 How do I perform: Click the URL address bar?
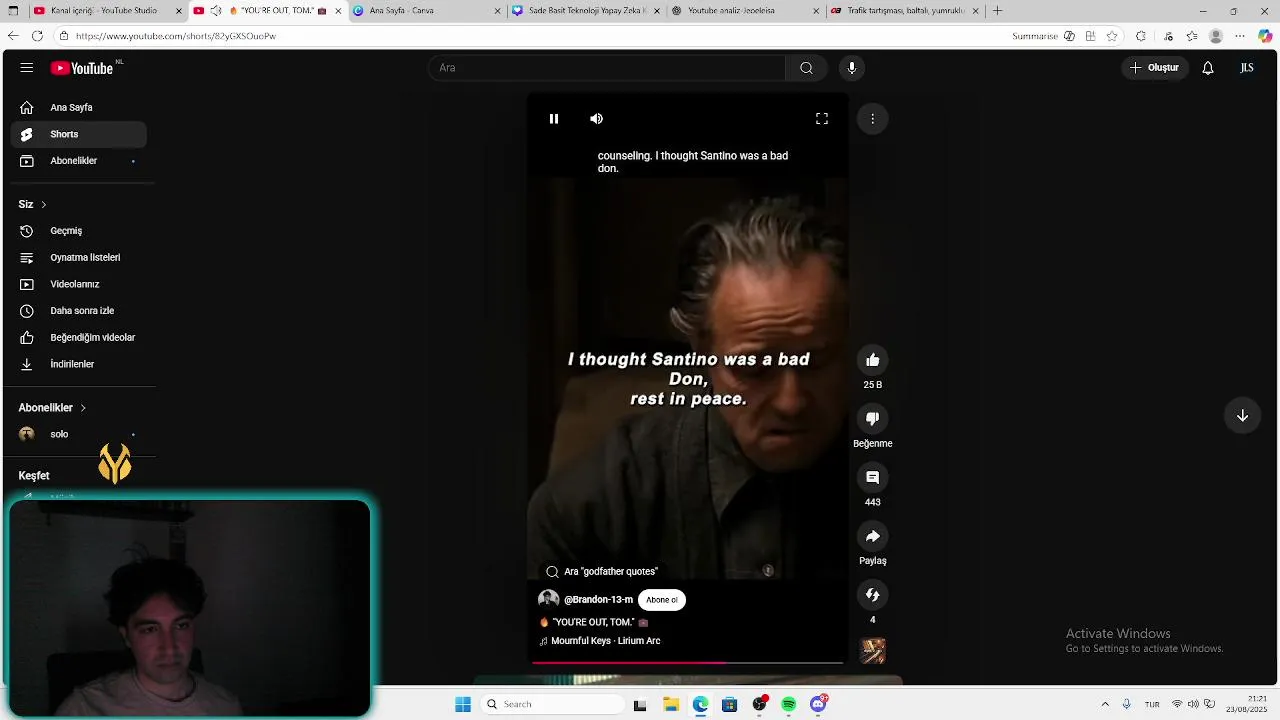(530, 36)
